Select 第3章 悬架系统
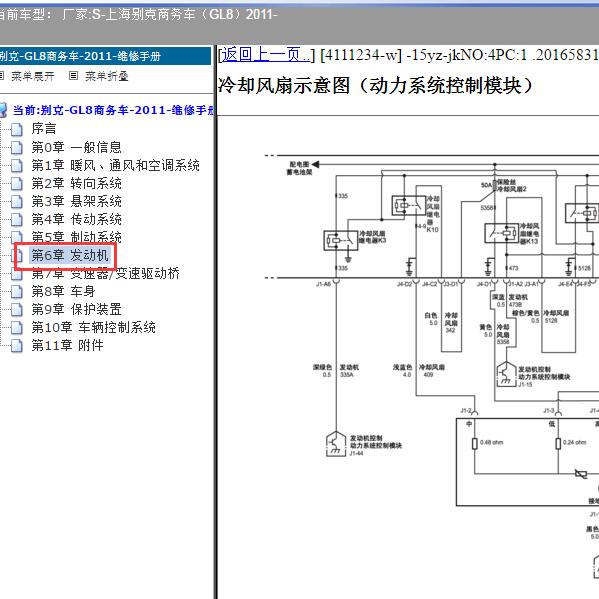Screen dimensions: 599x599 [x=76, y=201]
